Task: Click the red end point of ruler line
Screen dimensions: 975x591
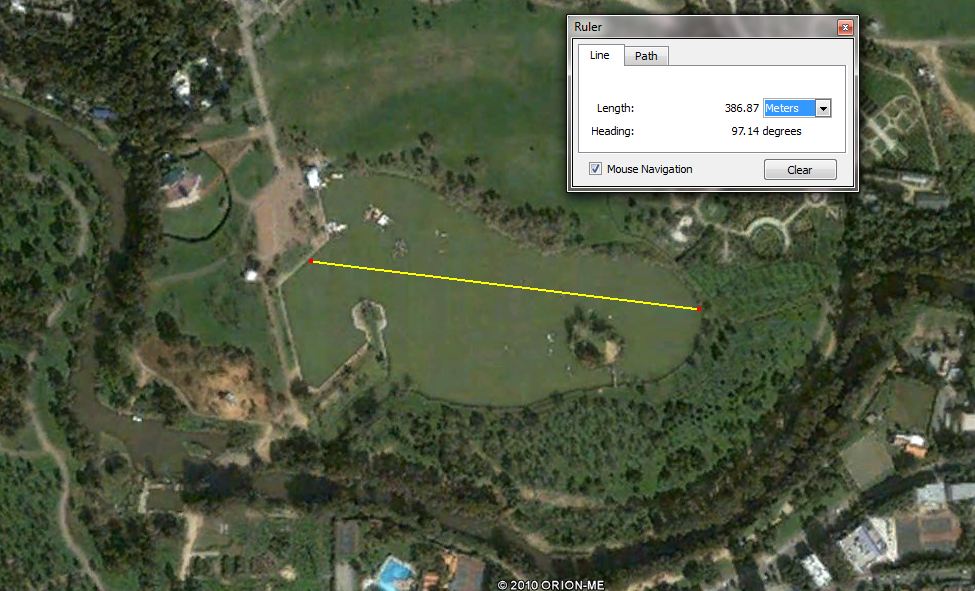Action: click(699, 309)
